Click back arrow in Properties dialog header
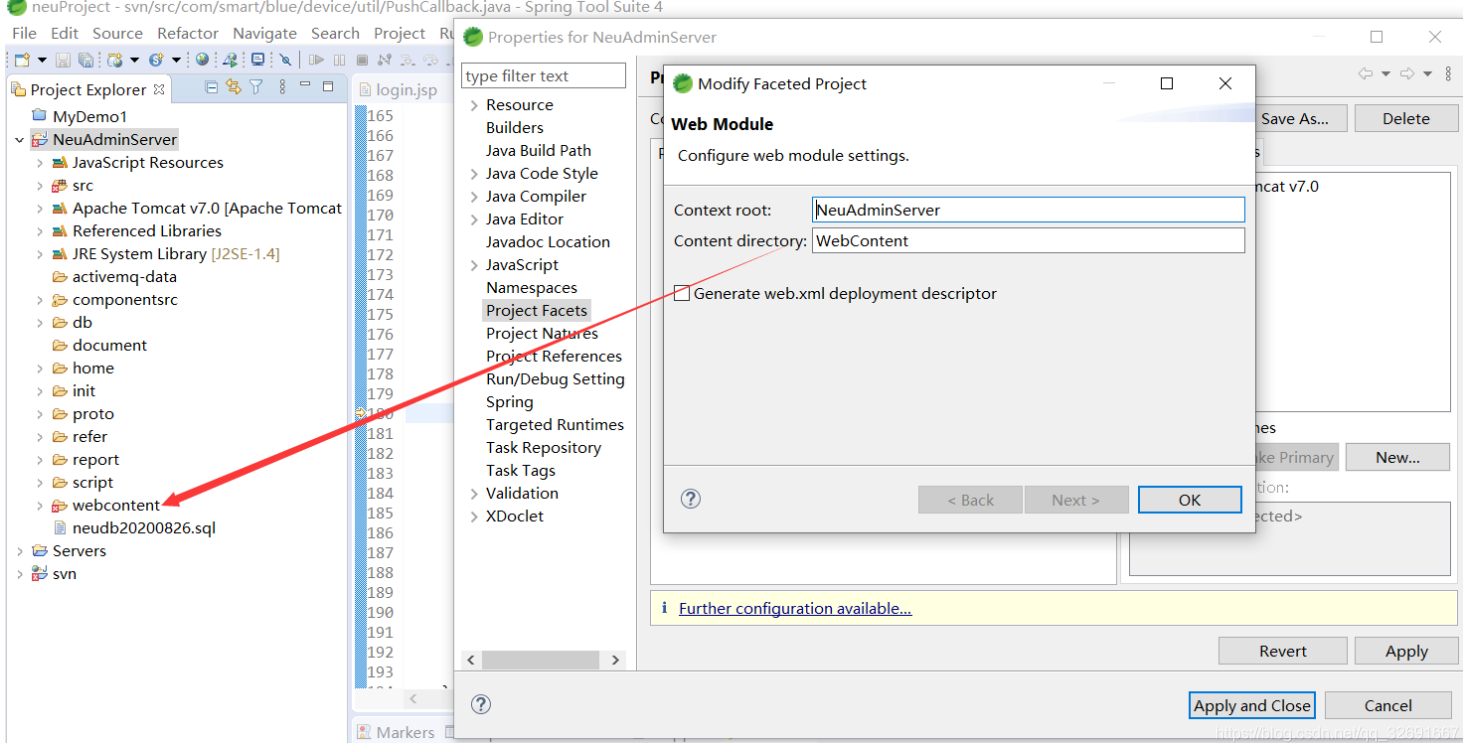Screen dimensions: 1469x752 tap(1365, 73)
